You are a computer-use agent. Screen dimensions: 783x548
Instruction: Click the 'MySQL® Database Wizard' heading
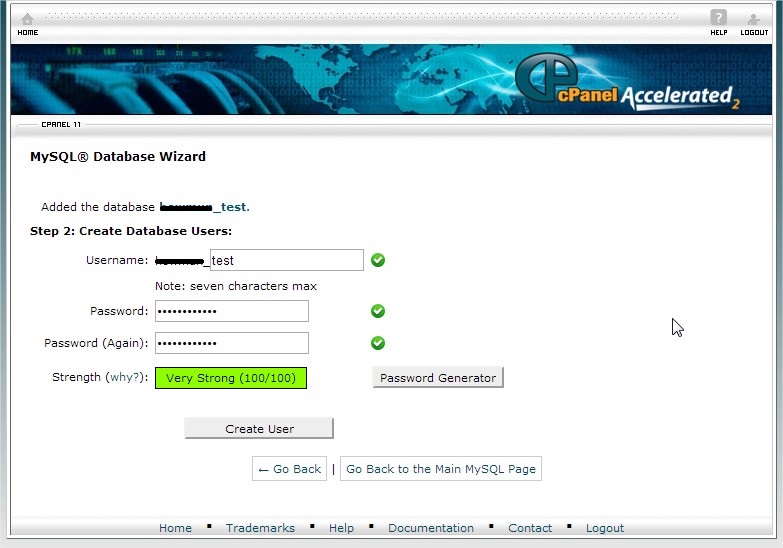click(118, 156)
